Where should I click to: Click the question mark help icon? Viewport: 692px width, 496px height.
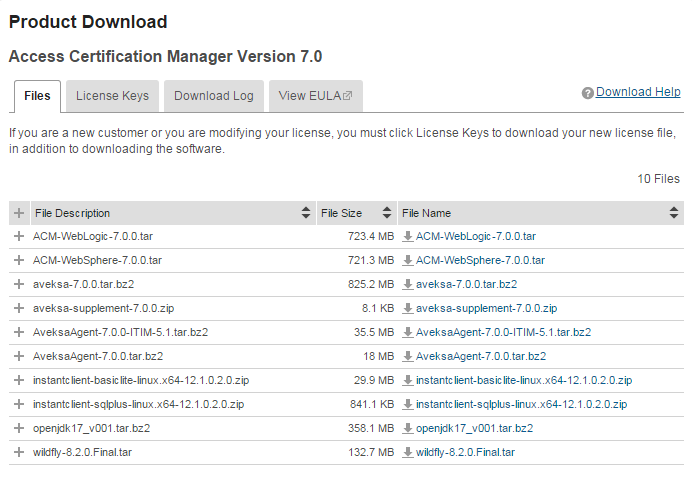click(x=587, y=93)
